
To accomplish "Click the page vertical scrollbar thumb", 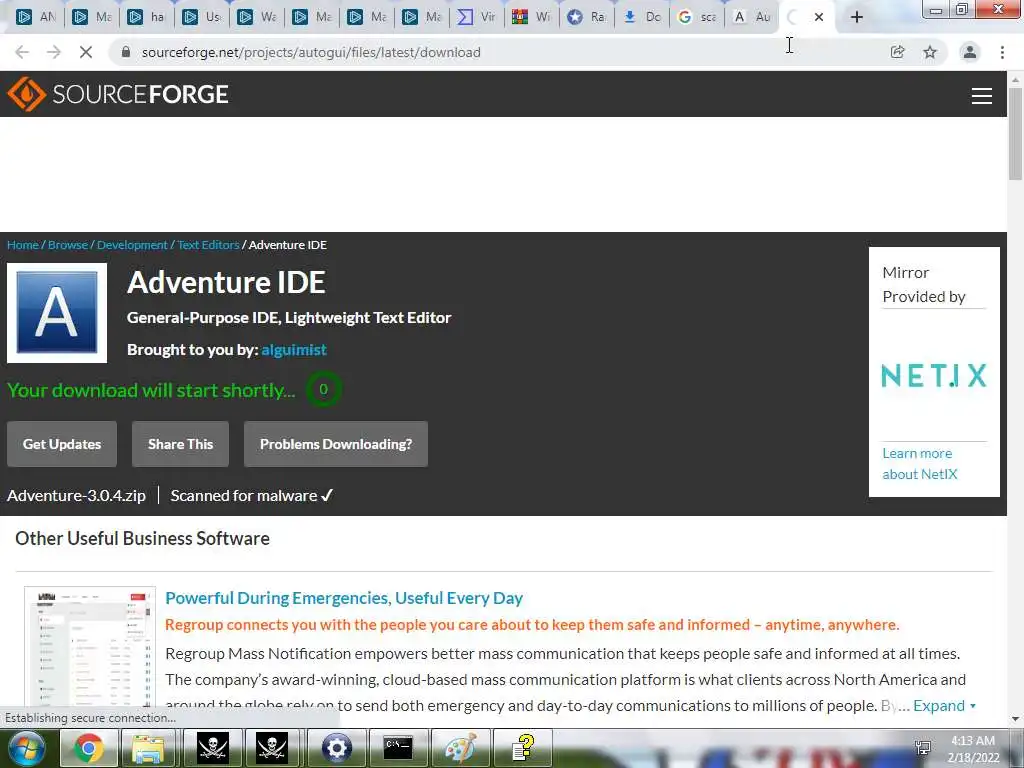I will (1016, 133).
